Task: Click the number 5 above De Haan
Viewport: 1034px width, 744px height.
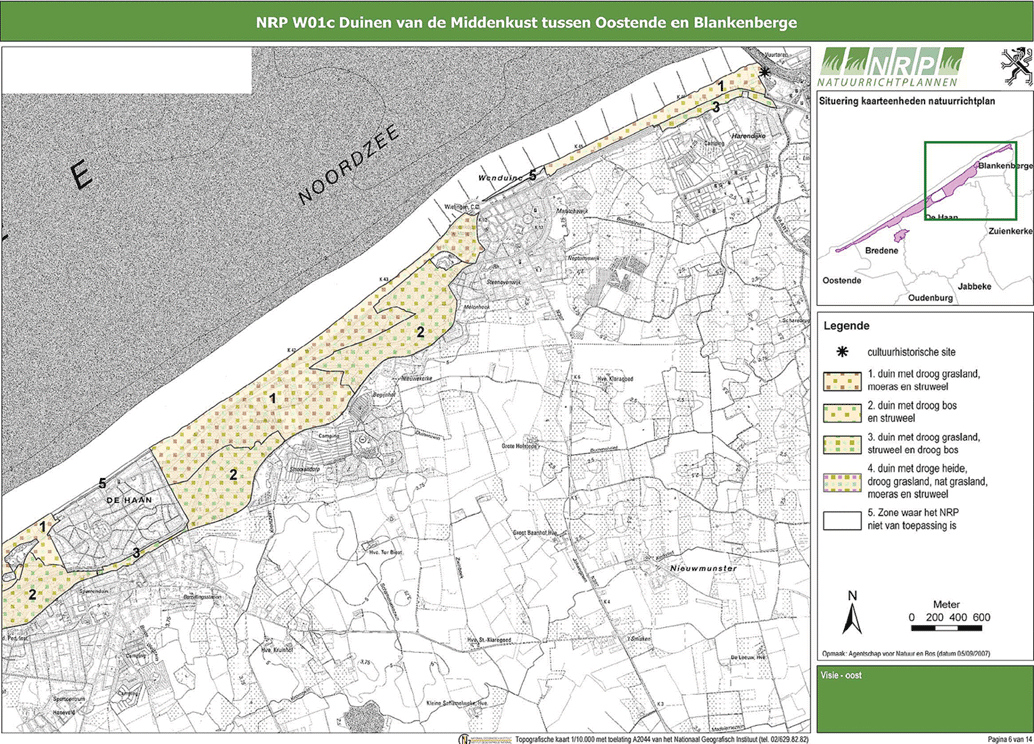Action: tap(102, 483)
